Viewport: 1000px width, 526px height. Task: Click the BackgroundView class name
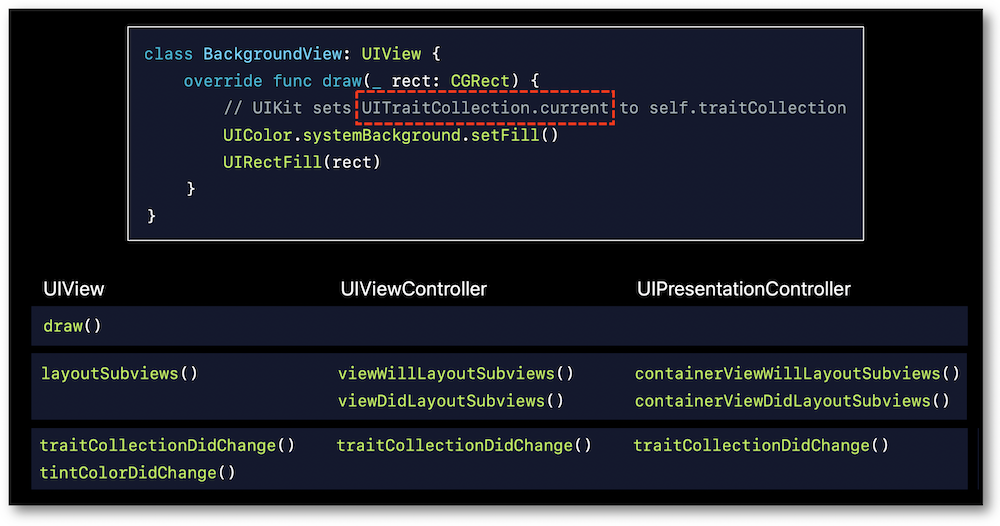pos(272,54)
